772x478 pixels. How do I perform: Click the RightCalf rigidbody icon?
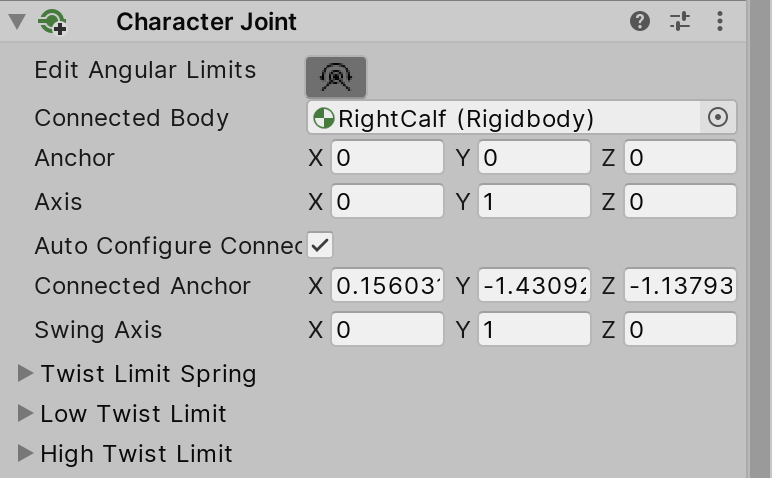coord(323,119)
